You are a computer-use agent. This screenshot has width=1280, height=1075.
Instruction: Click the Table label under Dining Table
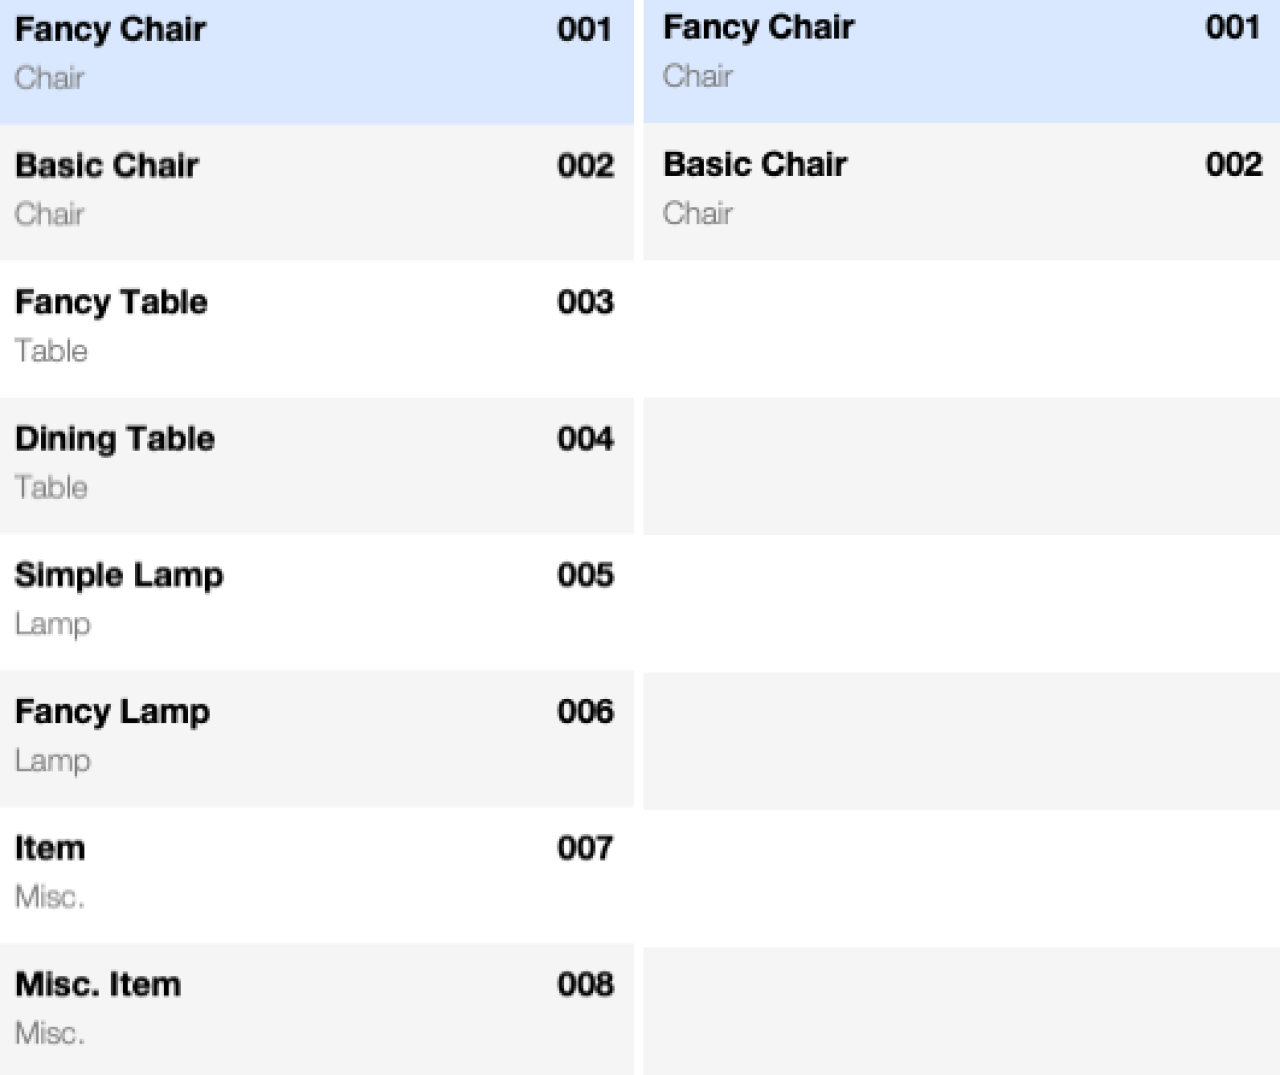(x=50, y=488)
